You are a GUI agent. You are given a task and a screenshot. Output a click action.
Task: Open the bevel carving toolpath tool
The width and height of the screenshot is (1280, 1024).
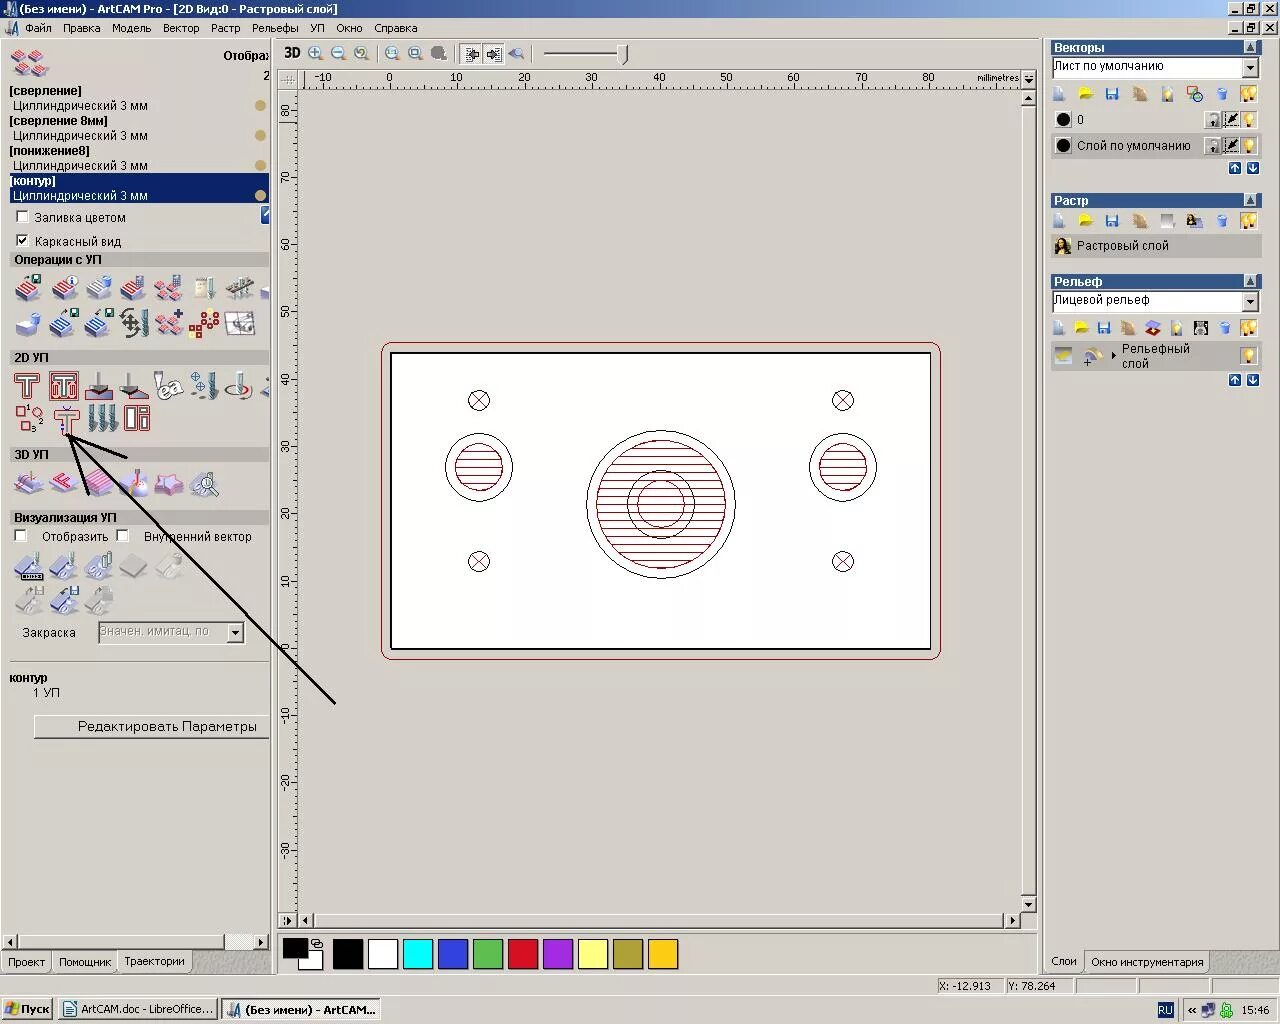click(133, 386)
